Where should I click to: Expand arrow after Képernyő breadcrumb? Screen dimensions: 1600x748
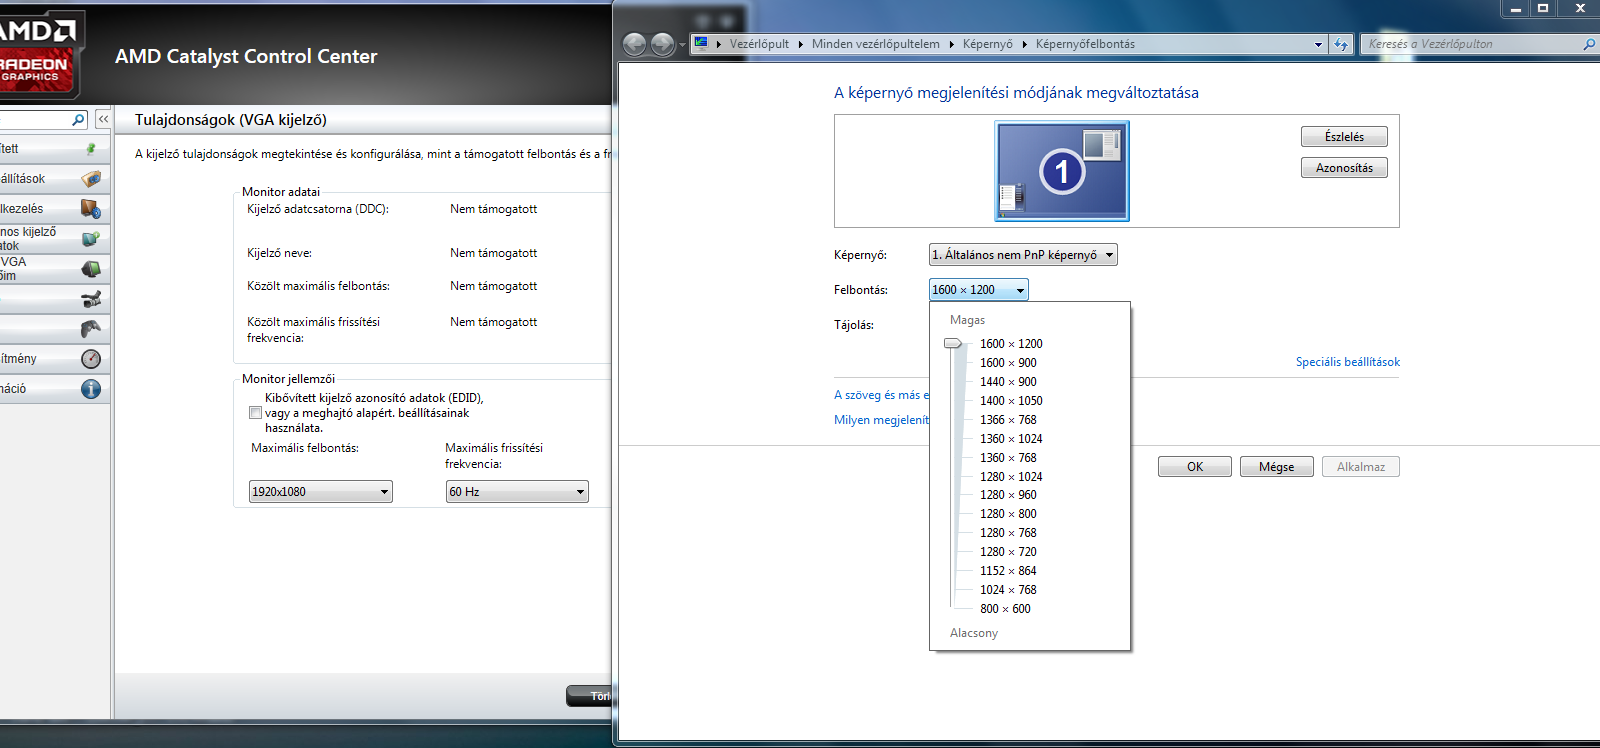1024,44
